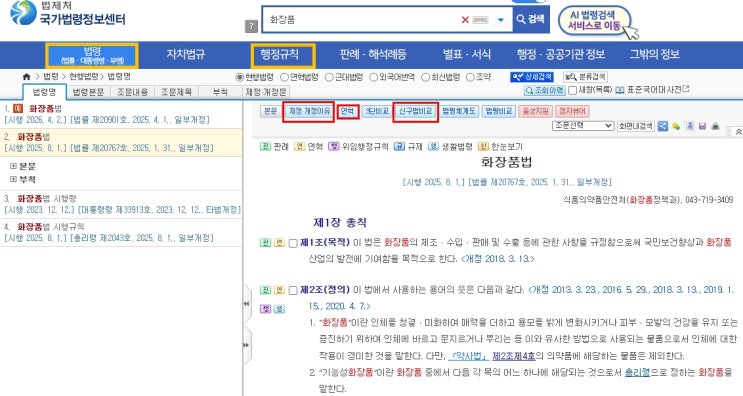
Task: Click the 3단비교 button
Action: pos(377,111)
